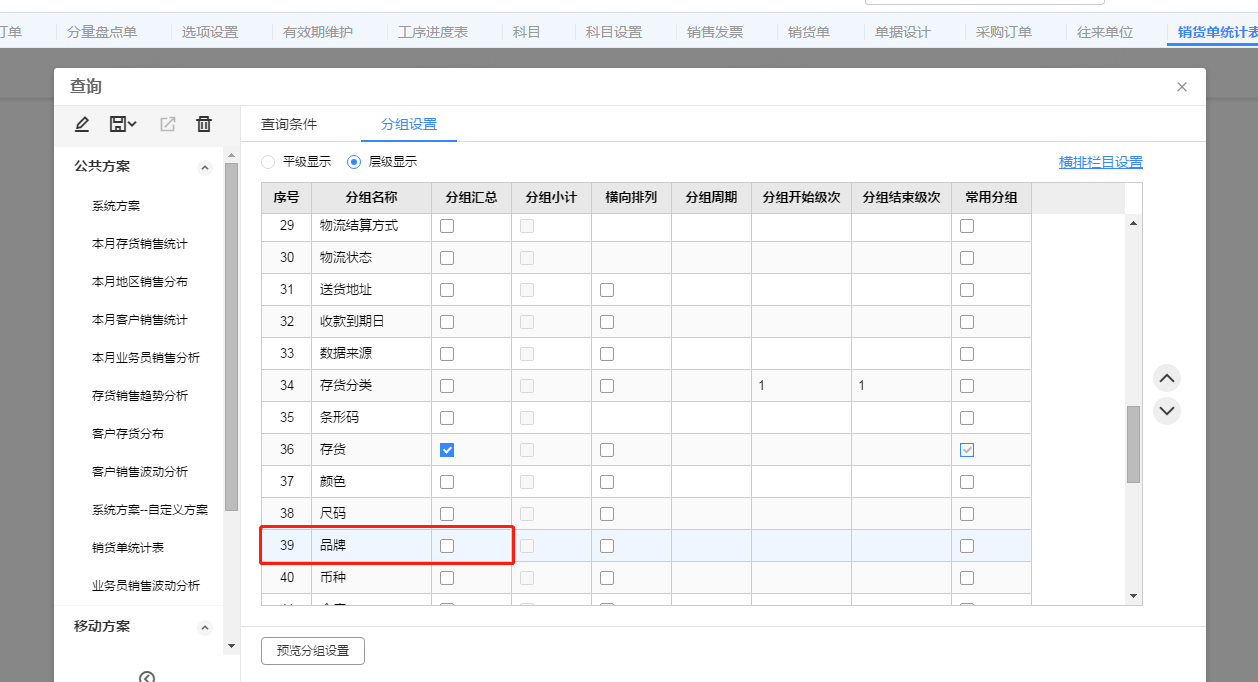Screen dimensions: 1258x682
Task: Open the 采购订单 background tab
Action: (1004, 32)
